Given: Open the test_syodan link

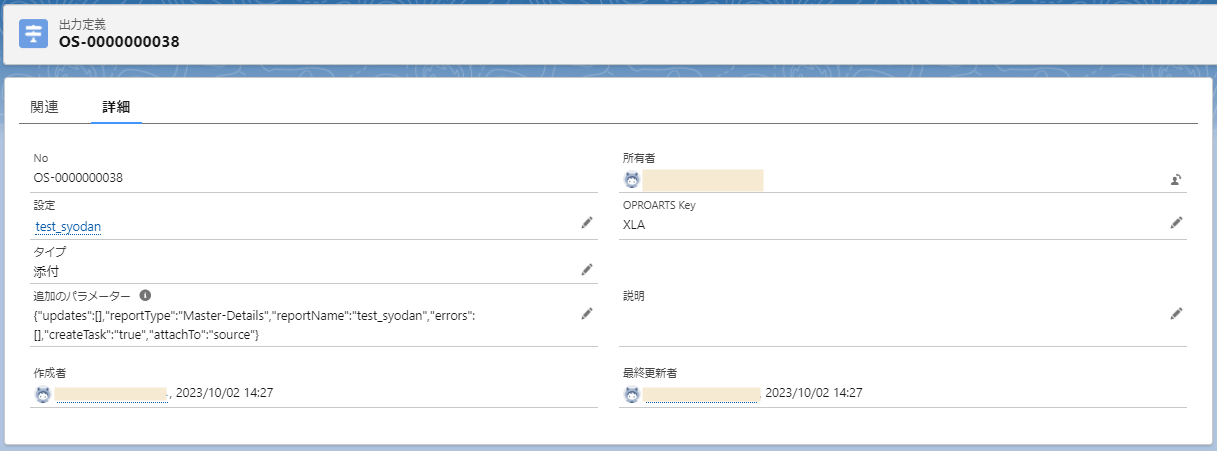Looking at the screenshot, I should pyautogui.click(x=68, y=226).
